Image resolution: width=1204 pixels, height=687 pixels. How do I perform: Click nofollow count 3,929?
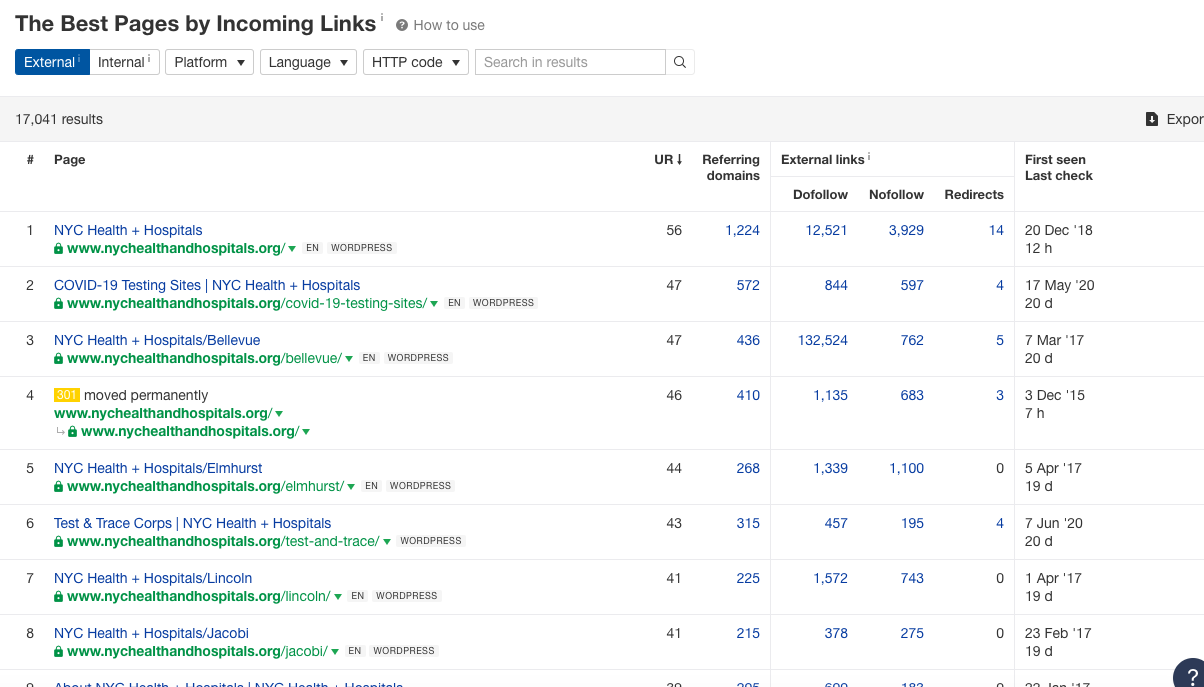(x=906, y=230)
